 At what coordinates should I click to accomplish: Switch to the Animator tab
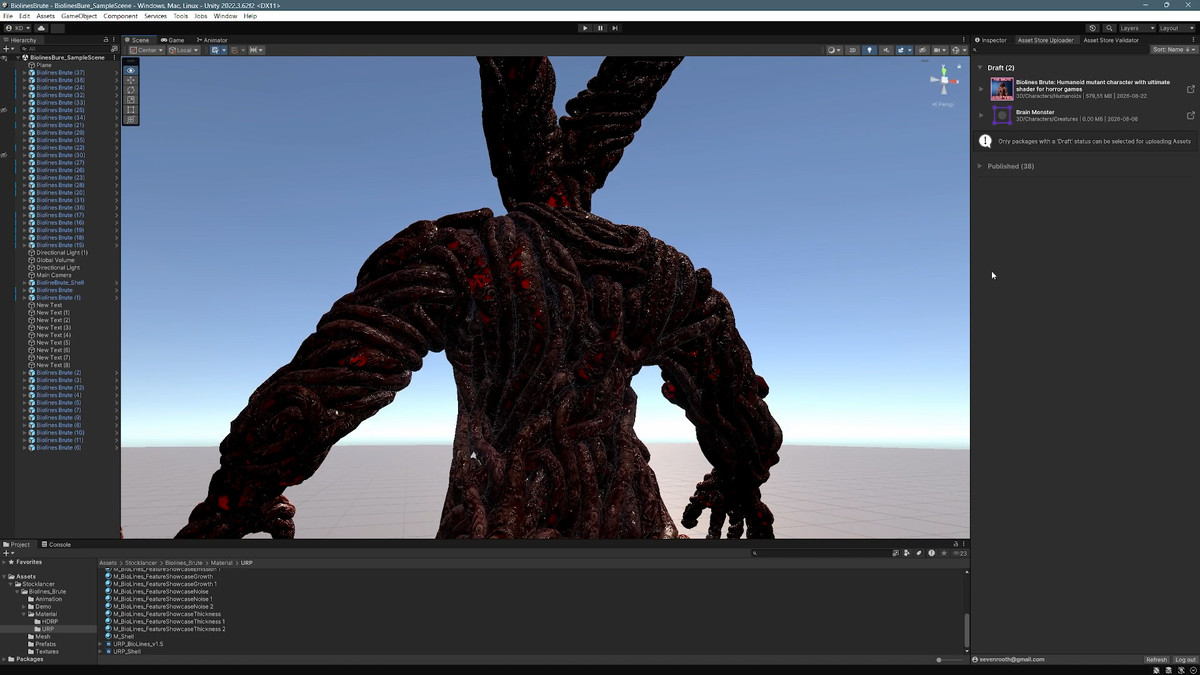coord(212,40)
